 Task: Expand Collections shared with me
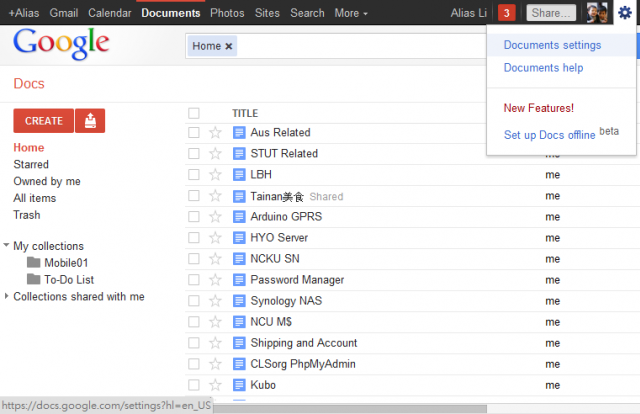point(6,296)
